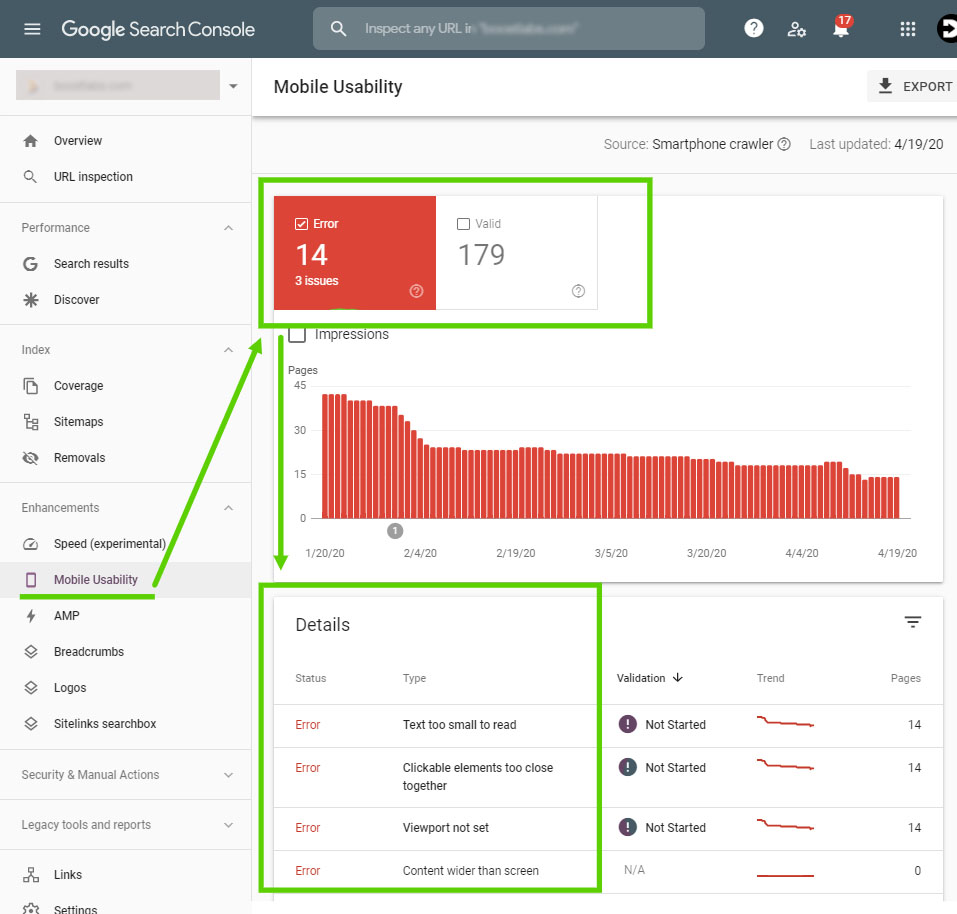Image resolution: width=957 pixels, height=914 pixels.
Task: Click the Google G Search results icon
Action: tap(31, 264)
